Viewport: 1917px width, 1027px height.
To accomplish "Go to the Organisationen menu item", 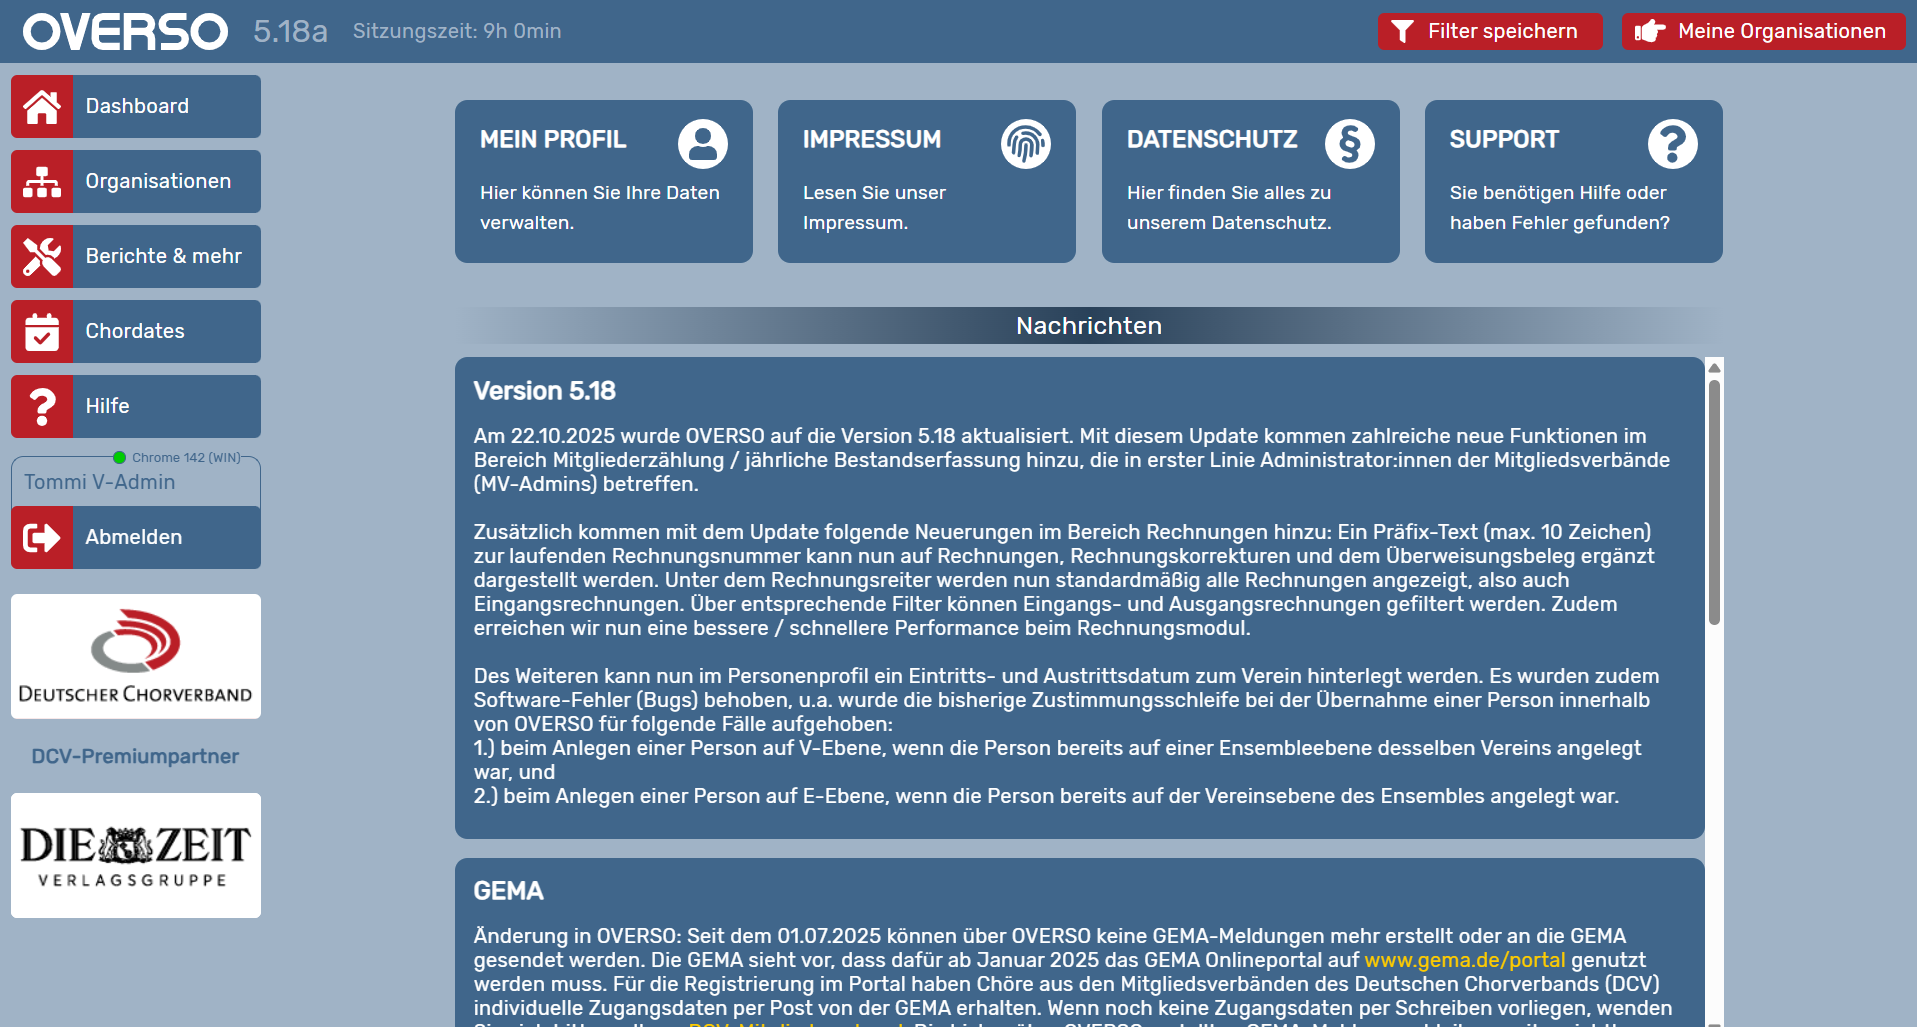I will click(158, 182).
